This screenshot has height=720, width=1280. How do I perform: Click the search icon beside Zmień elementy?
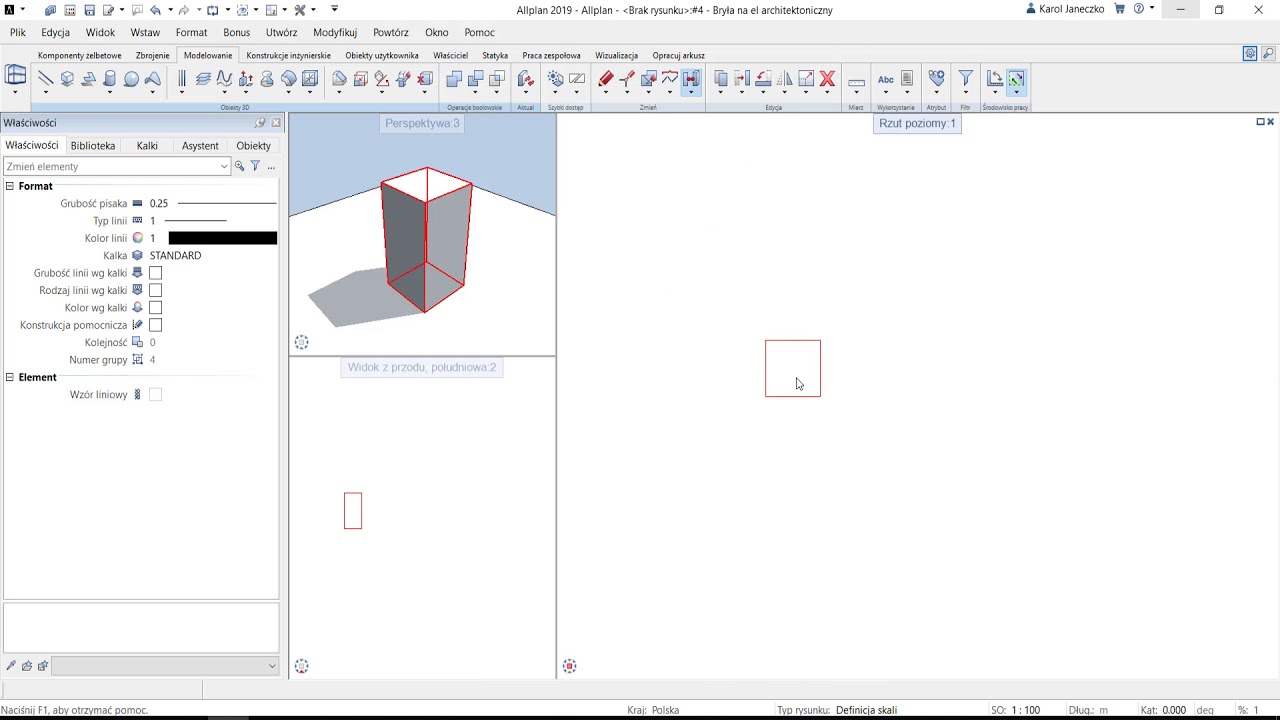pyautogui.click(x=239, y=166)
